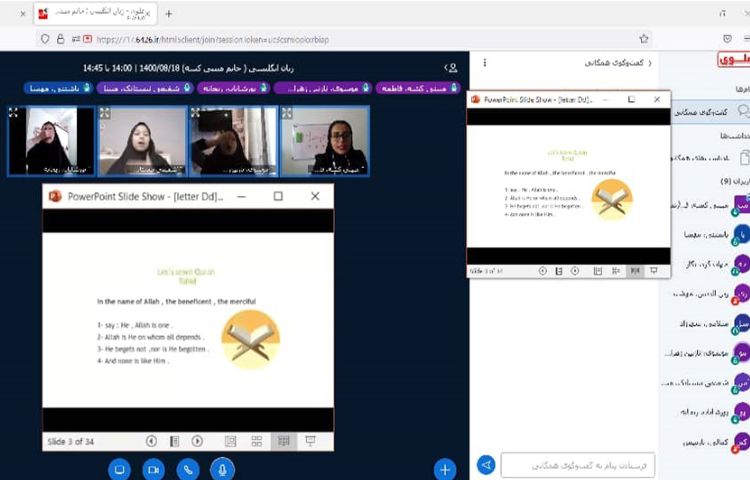Screen dimensions: 750x480
Task: Click the phone audio button
Action: pos(188,469)
